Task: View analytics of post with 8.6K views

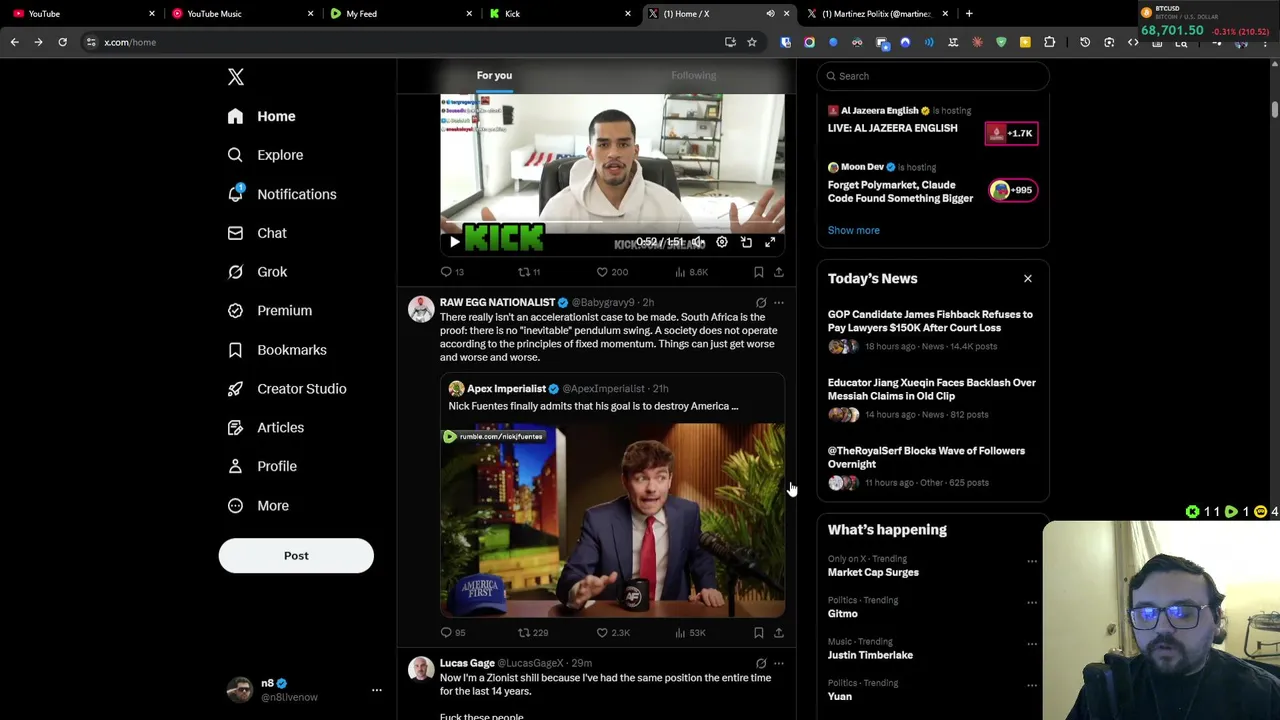Action: tap(692, 272)
